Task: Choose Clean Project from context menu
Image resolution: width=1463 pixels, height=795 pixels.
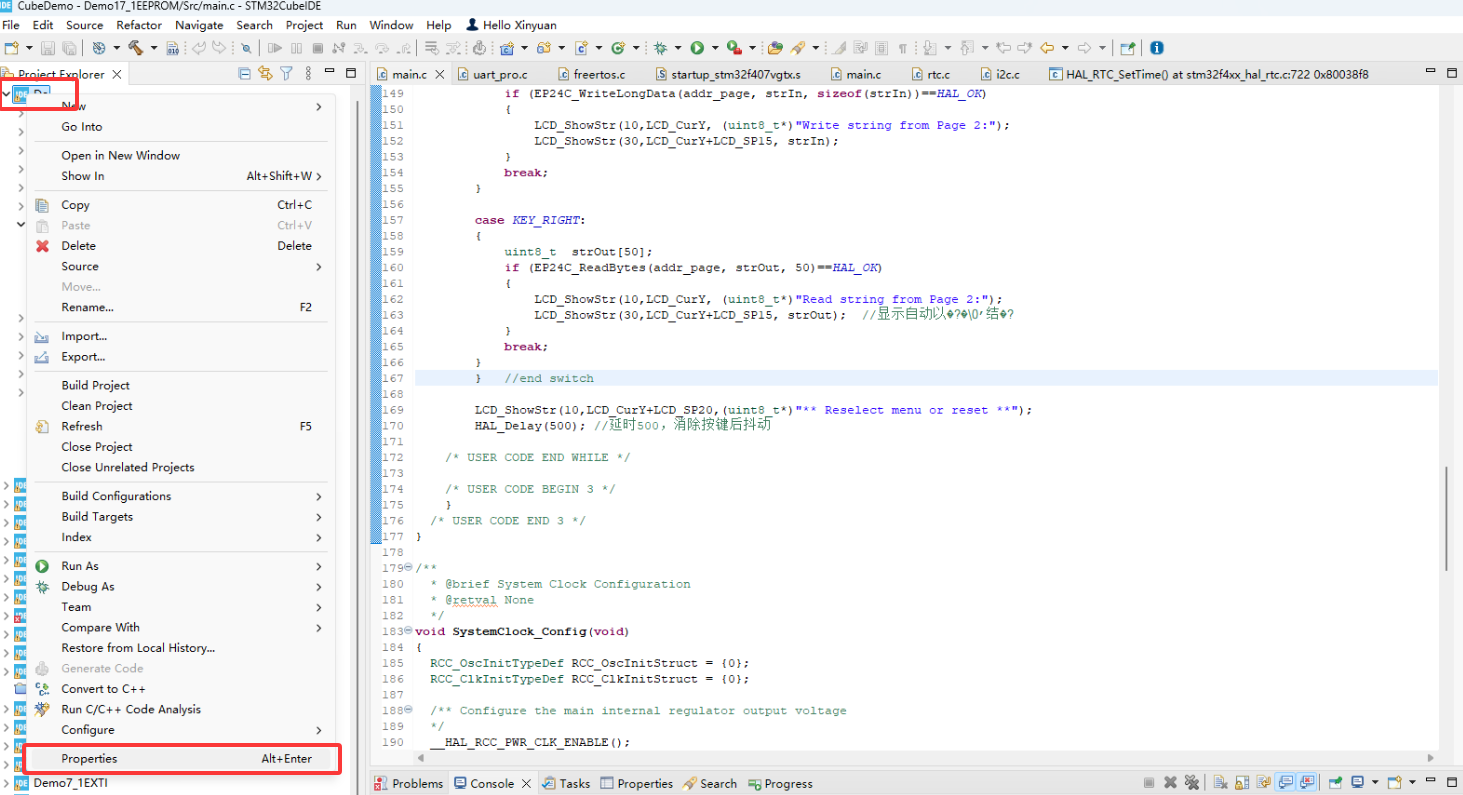Action: pyautogui.click(x=180, y=406)
